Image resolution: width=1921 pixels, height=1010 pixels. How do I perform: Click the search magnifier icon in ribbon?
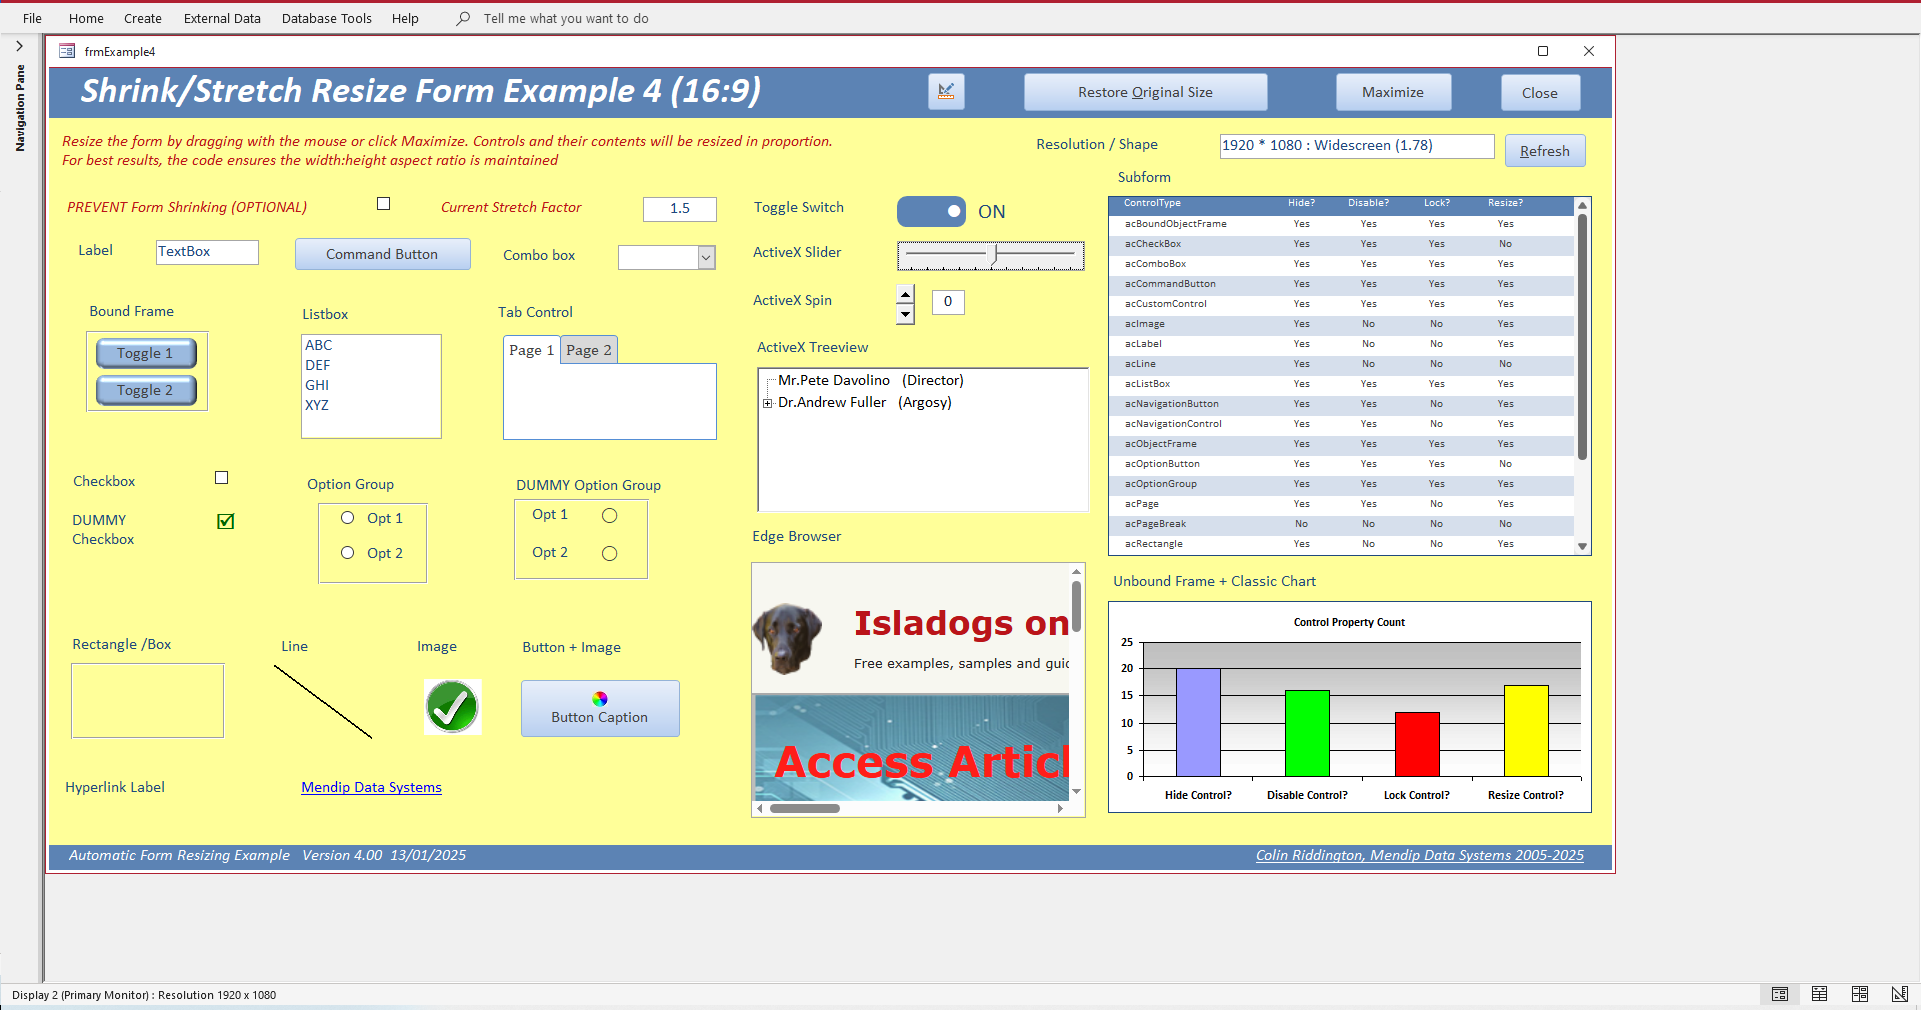pyautogui.click(x=463, y=18)
